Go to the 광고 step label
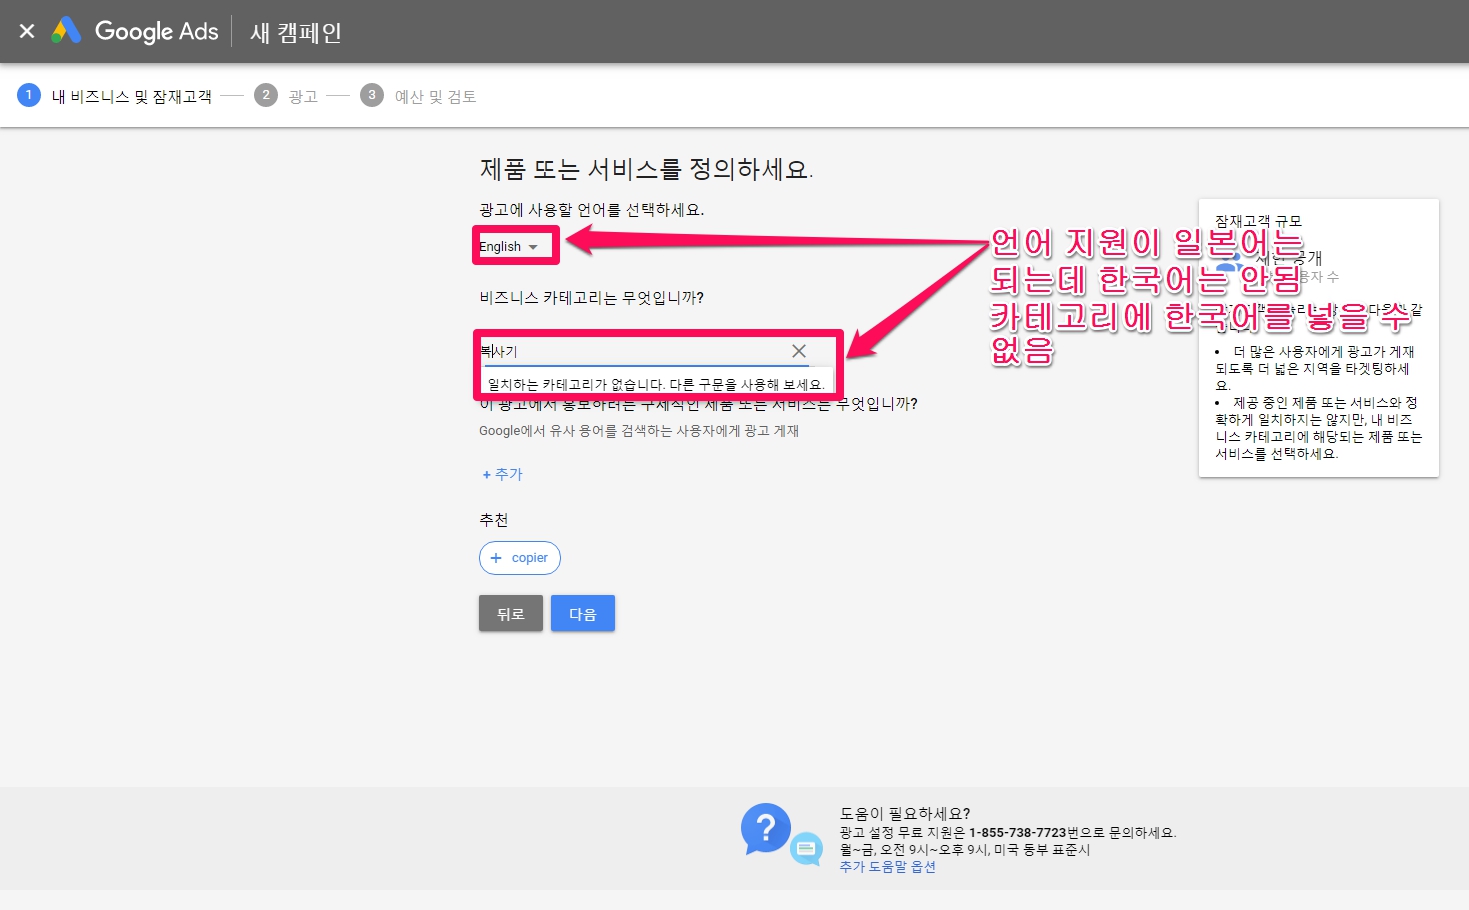 tap(303, 96)
